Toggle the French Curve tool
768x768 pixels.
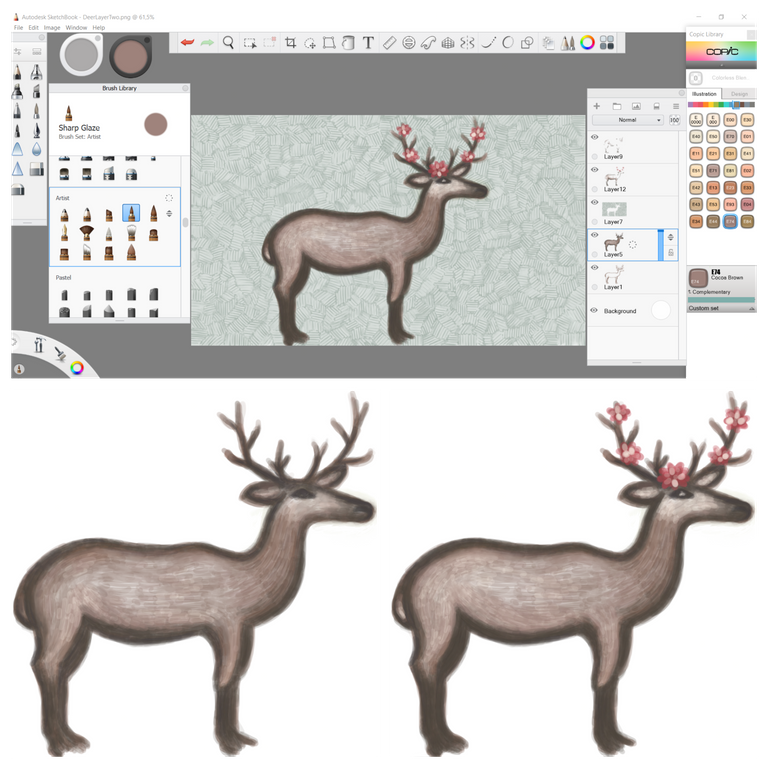tap(428, 43)
